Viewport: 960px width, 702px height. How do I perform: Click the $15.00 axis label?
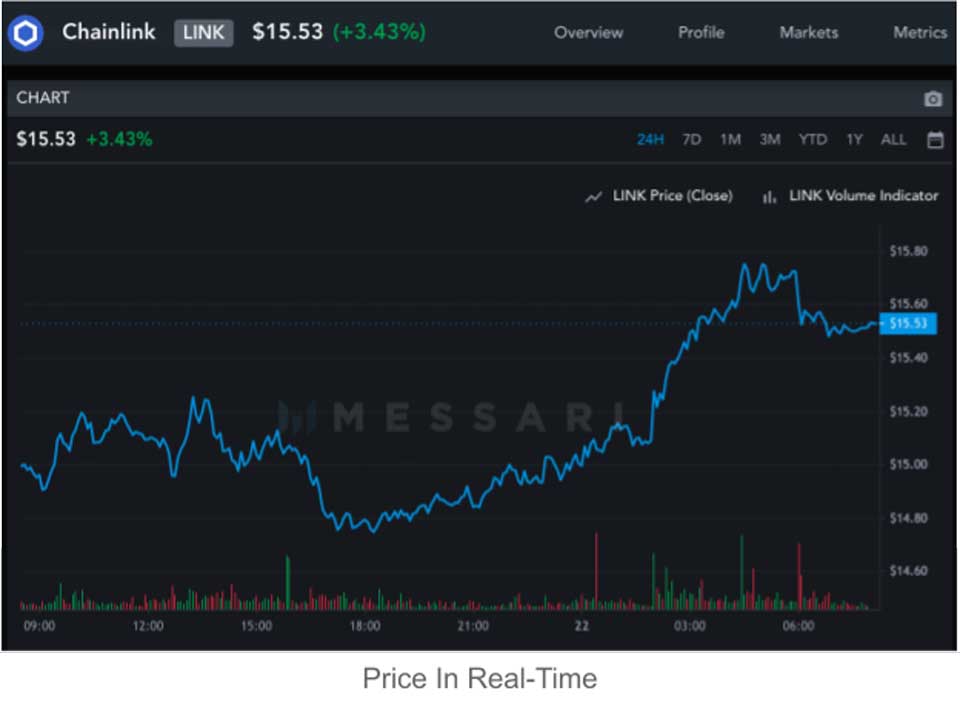[x=909, y=465]
